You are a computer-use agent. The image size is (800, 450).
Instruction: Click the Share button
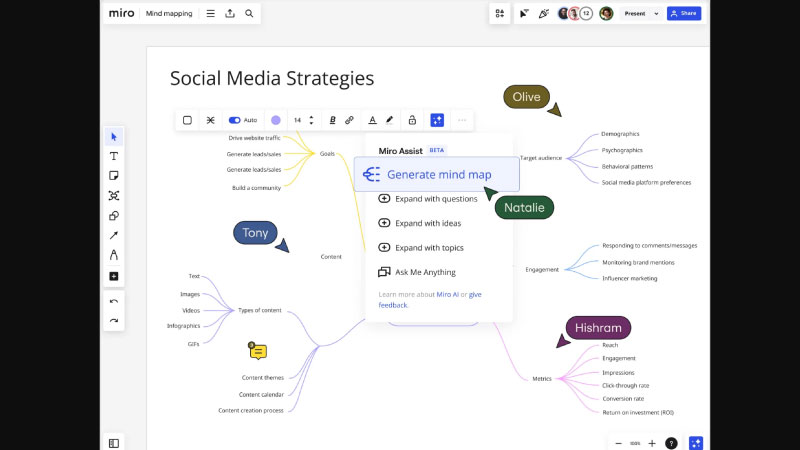[684, 14]
